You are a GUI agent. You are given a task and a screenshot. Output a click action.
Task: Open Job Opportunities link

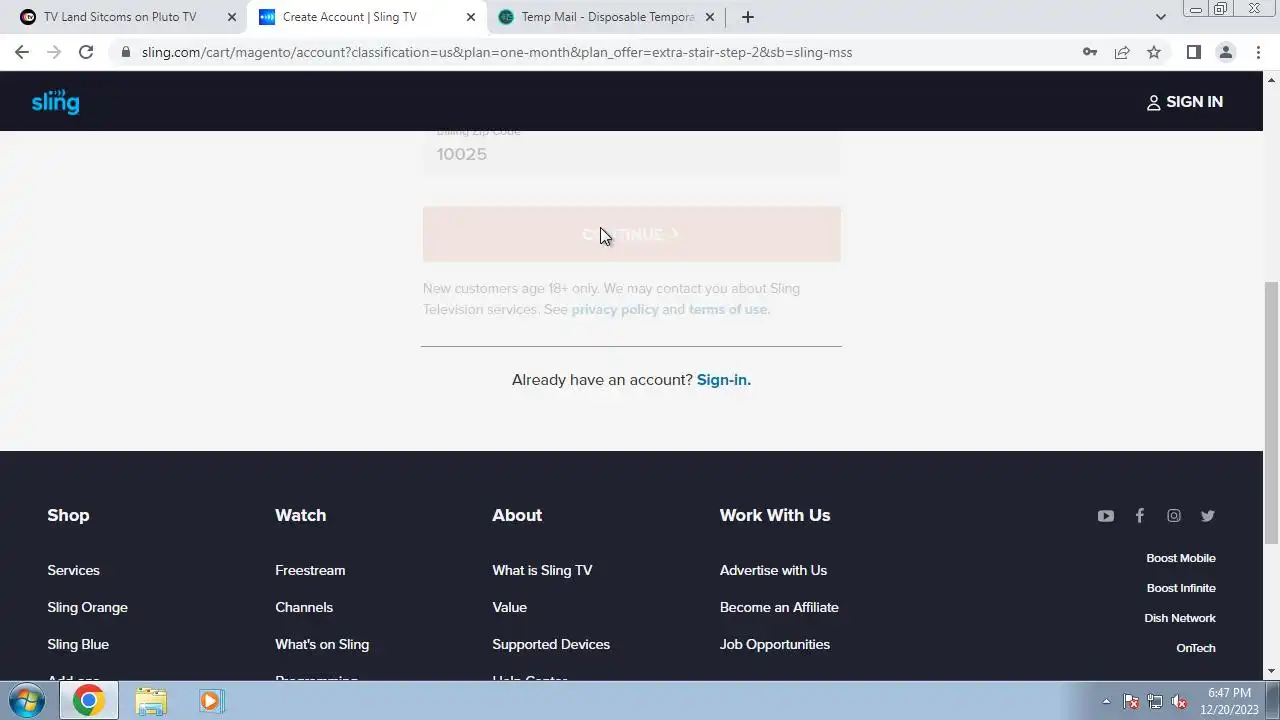[775, 644]
